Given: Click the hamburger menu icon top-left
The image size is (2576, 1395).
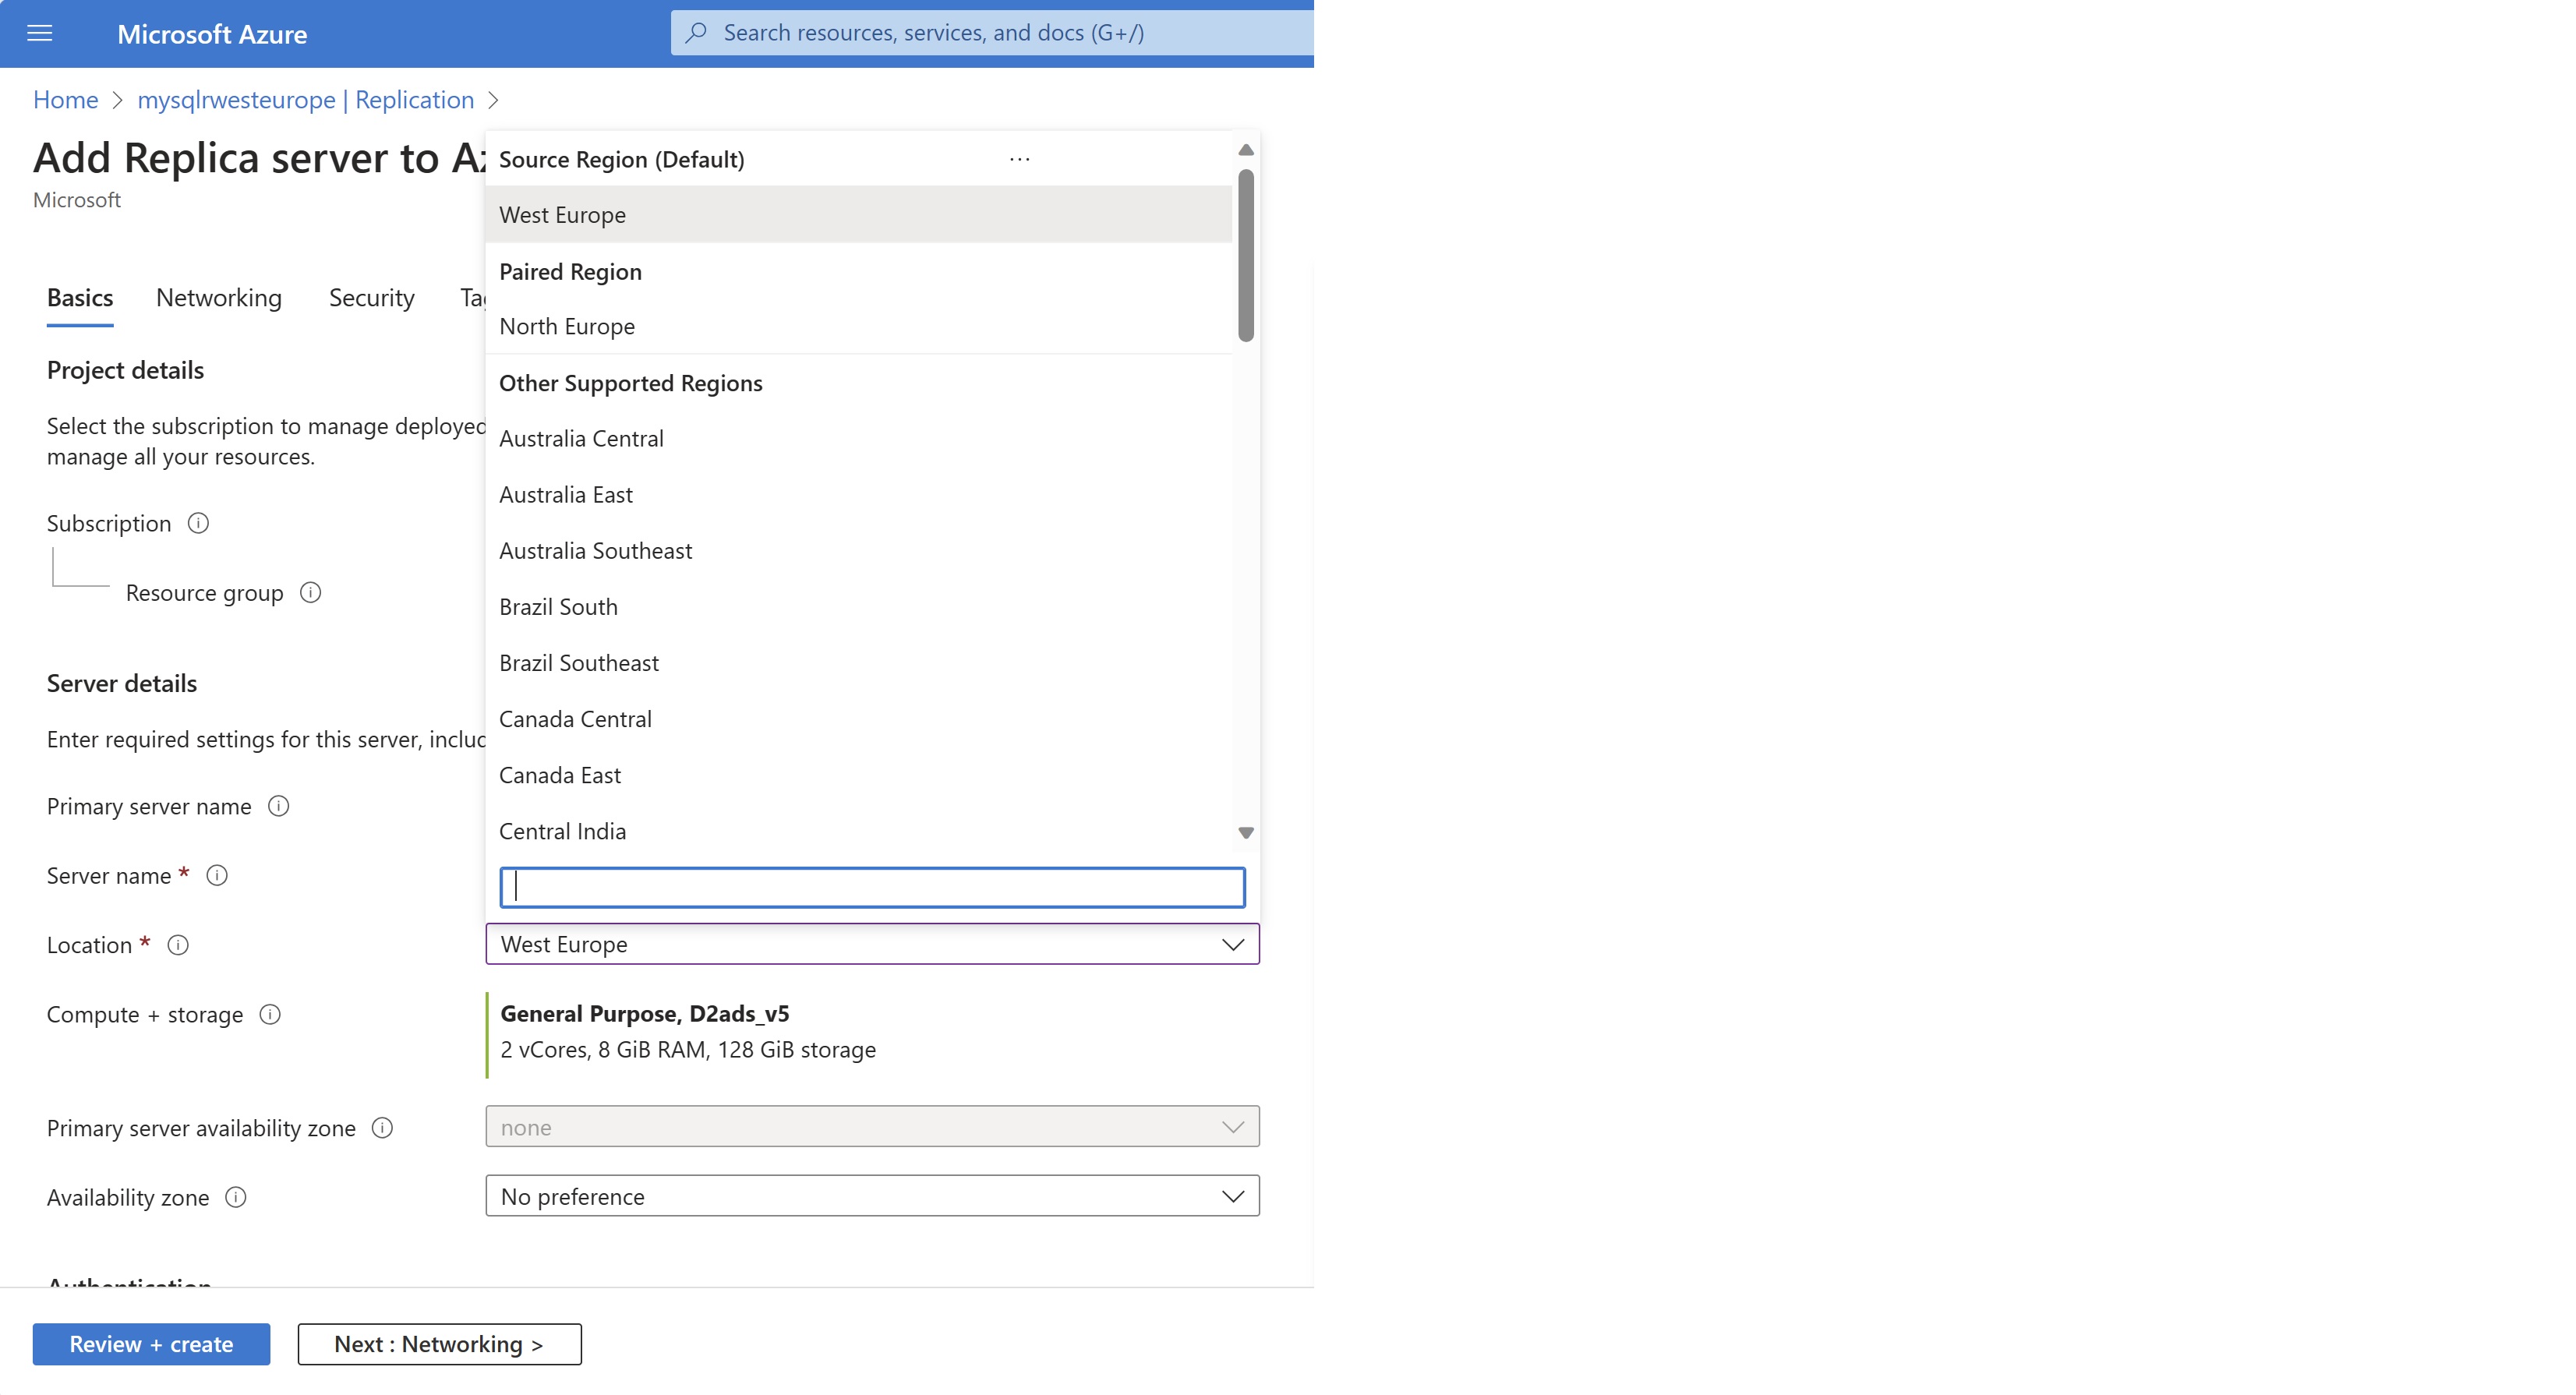Looking at the screenshot, I should (43, 33).
